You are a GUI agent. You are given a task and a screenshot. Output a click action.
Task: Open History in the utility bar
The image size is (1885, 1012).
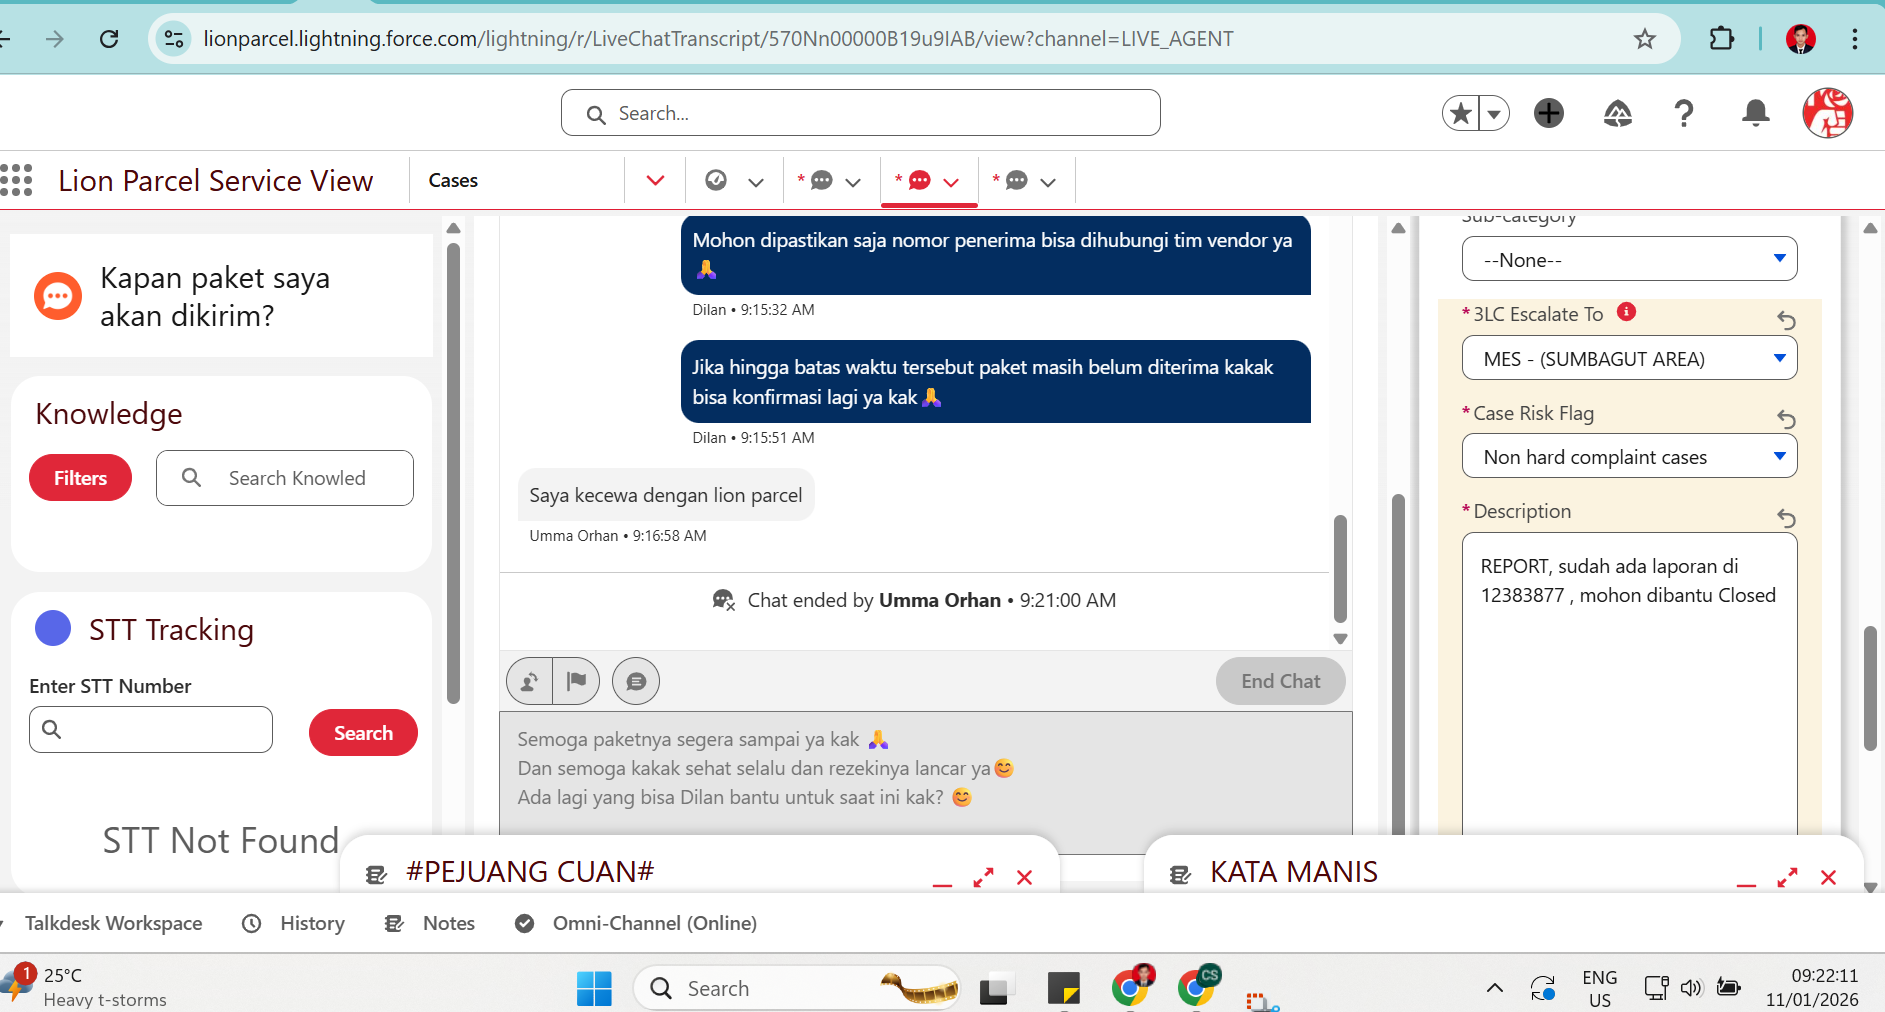tap(294, 923)
